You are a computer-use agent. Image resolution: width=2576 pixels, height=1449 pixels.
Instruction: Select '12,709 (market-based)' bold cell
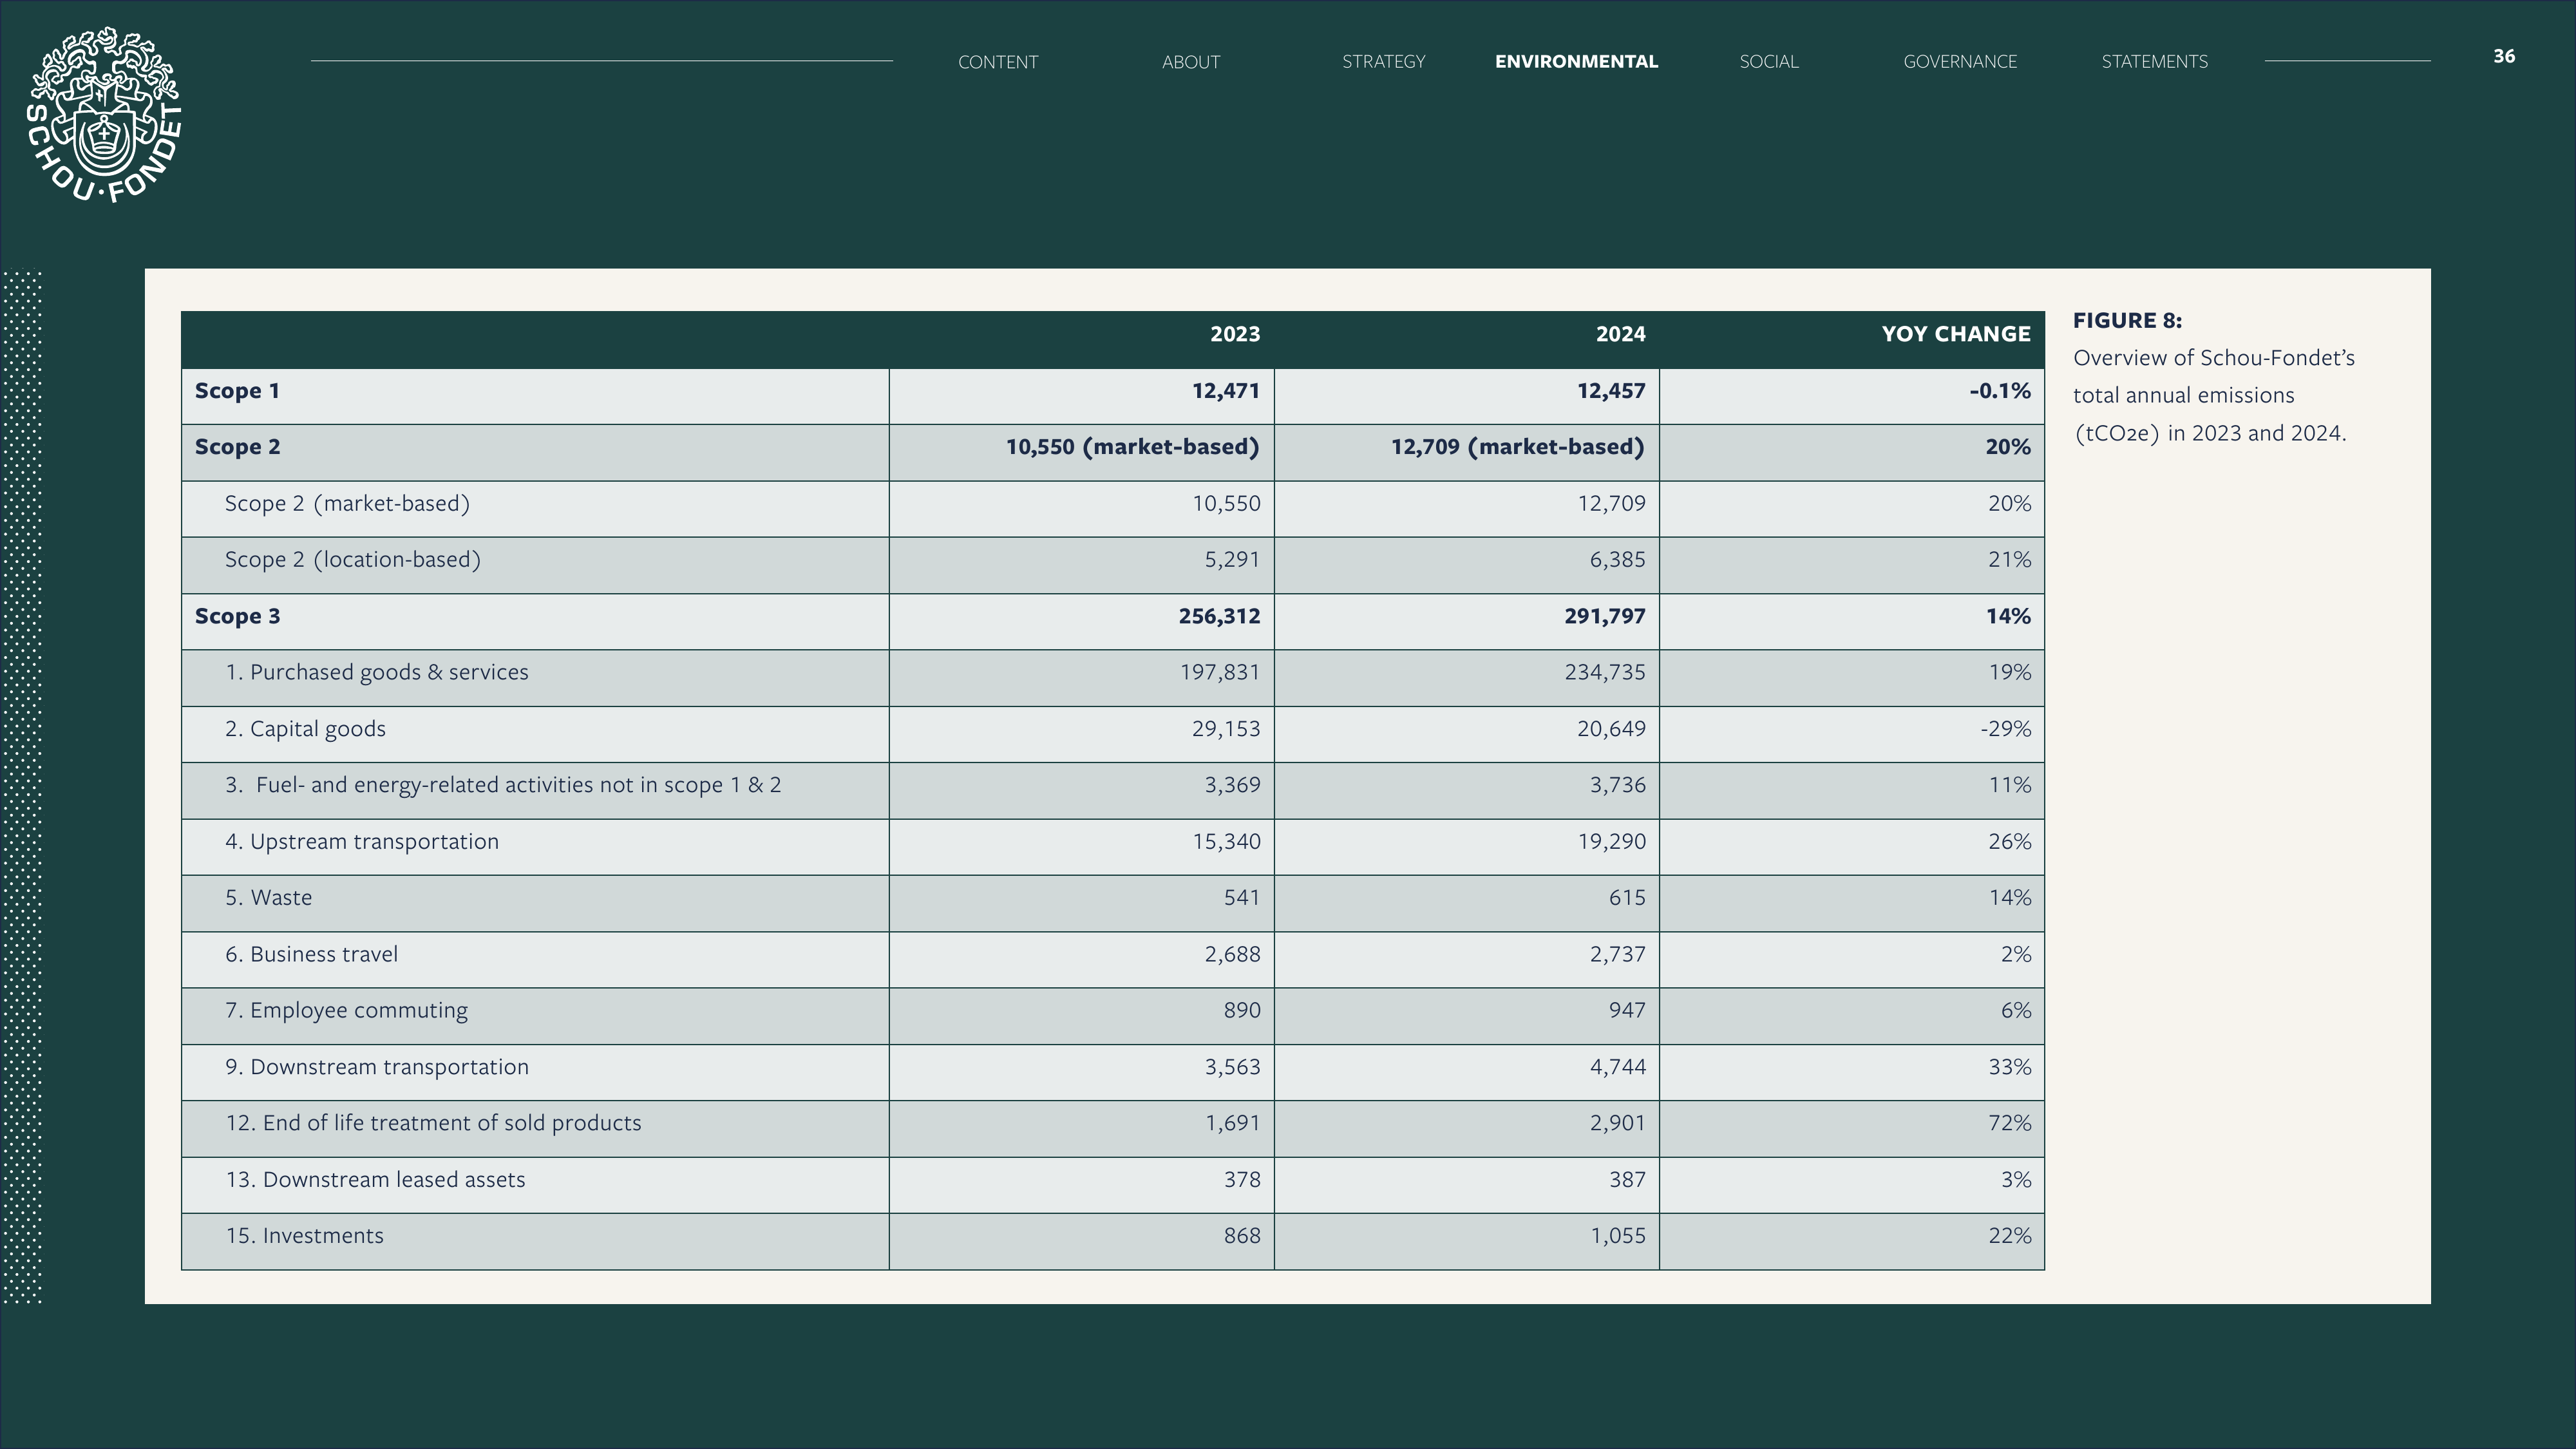[x=1518, y=447]
